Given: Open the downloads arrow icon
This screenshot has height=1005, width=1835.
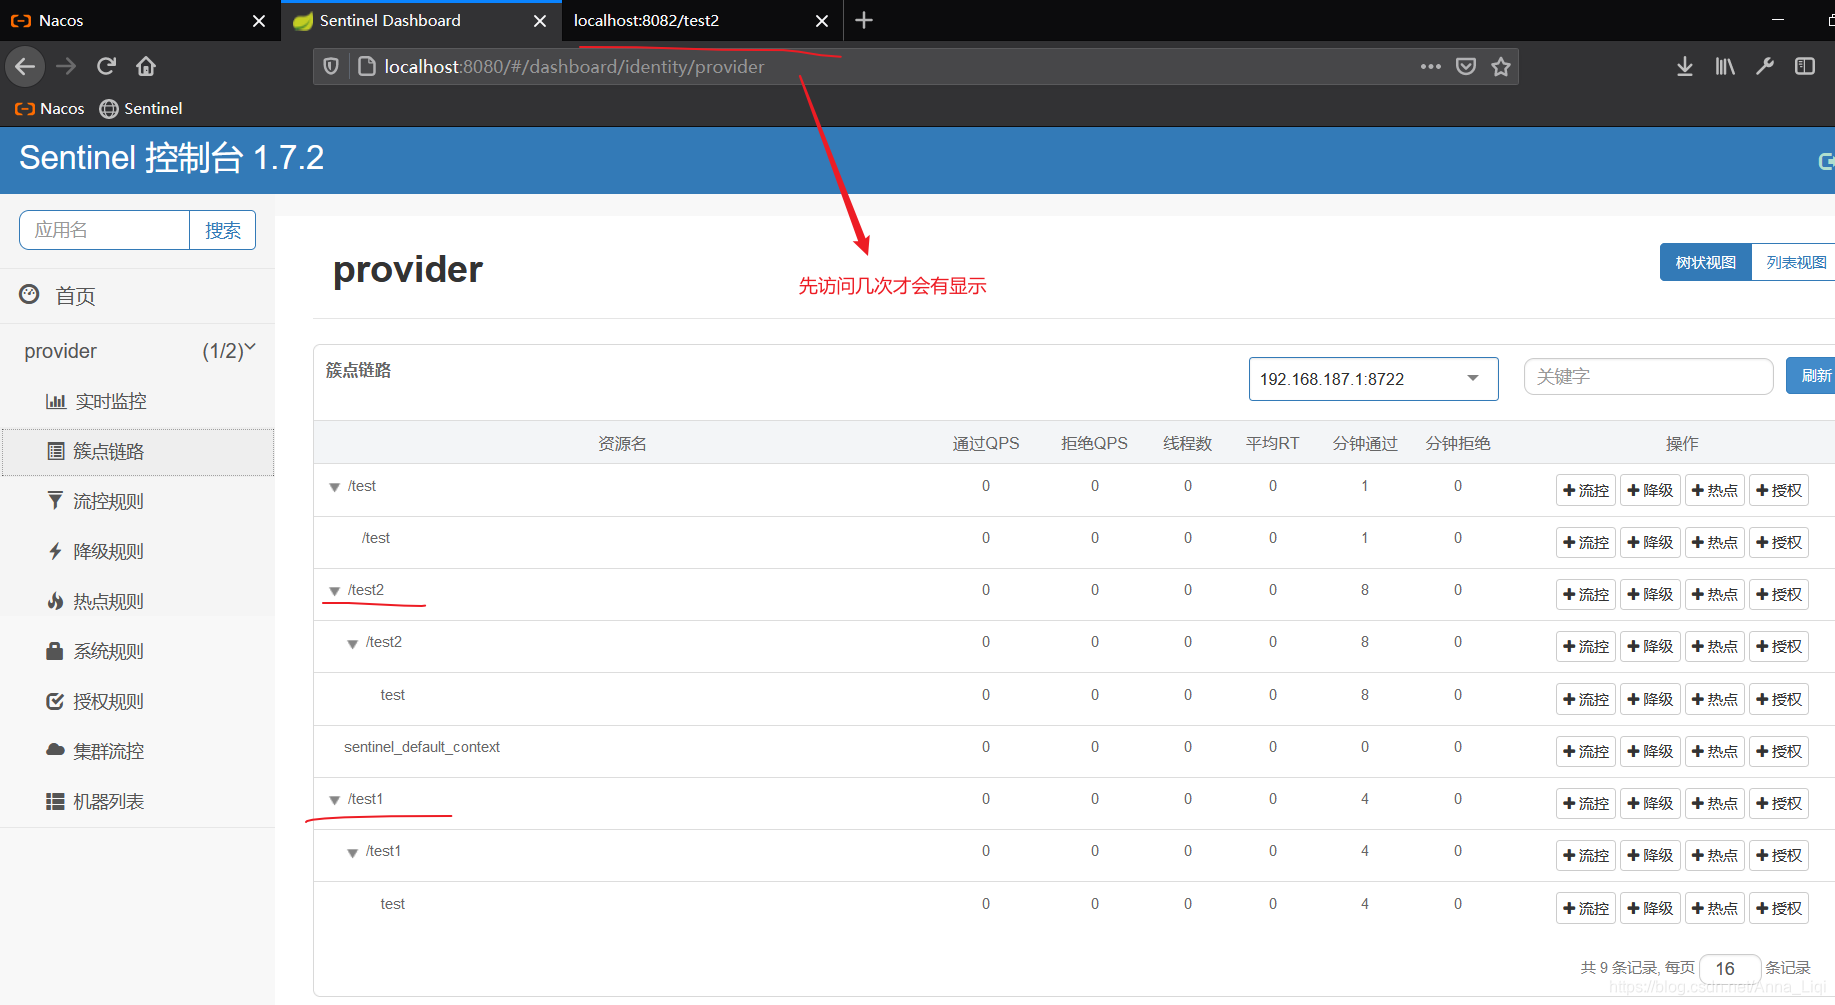Looking at the screenshot, I should click(x=1685, y=66).
